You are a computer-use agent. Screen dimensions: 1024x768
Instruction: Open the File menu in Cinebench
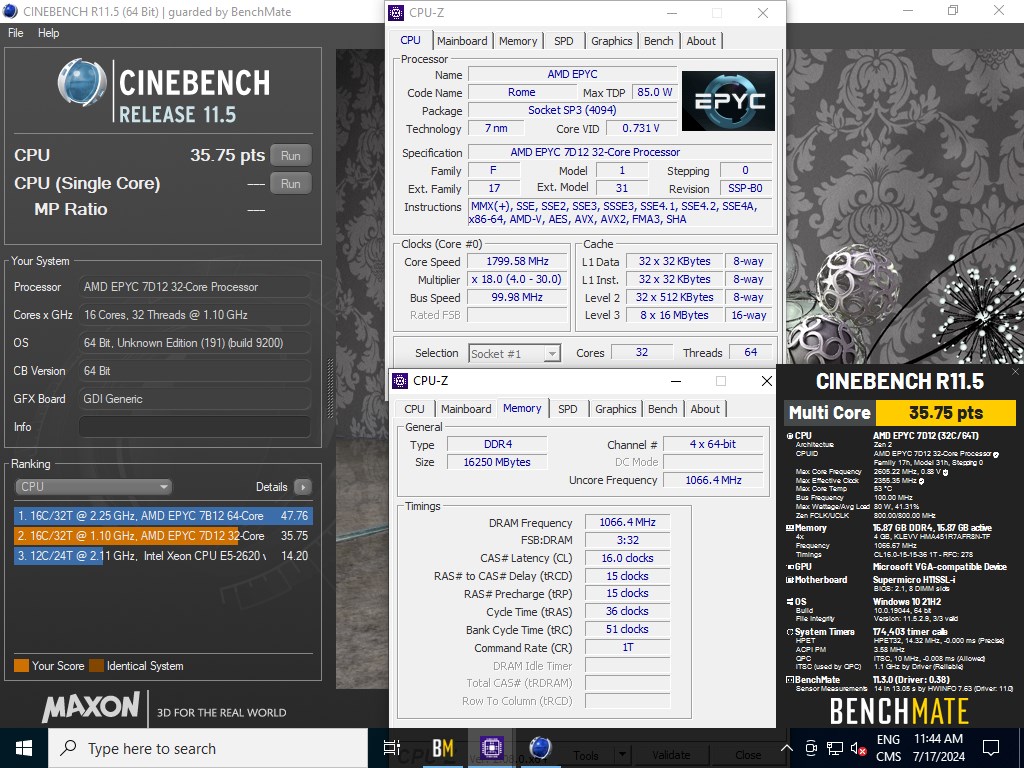point(16,33)
